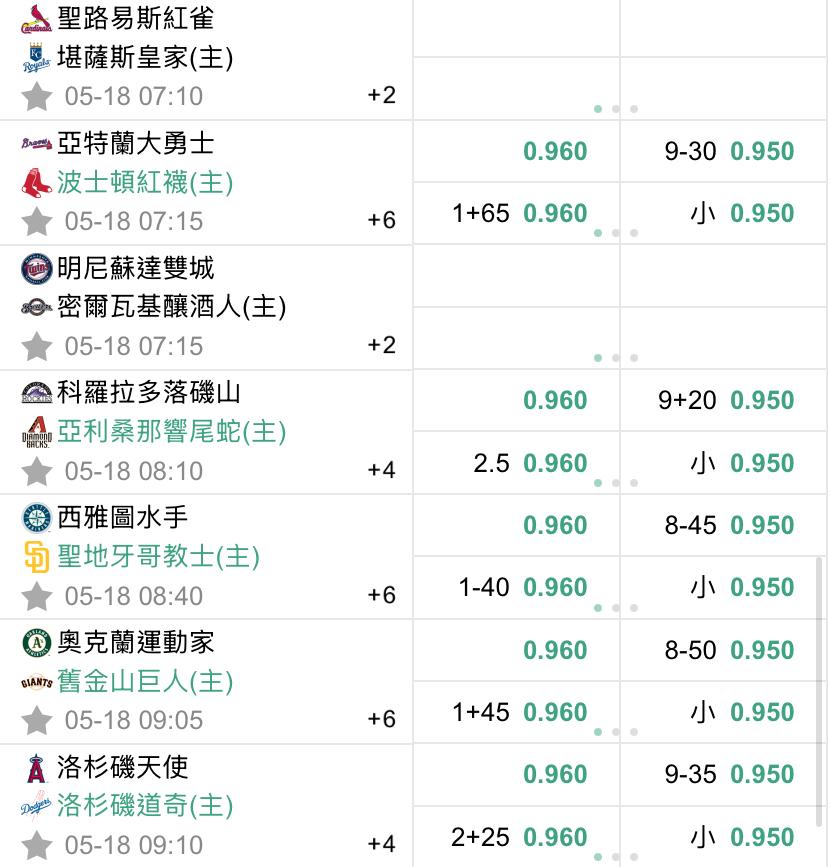Star the Angels vs Dodgers 09:10 match
The image size is (828, 867).
[x=37, y=845]
